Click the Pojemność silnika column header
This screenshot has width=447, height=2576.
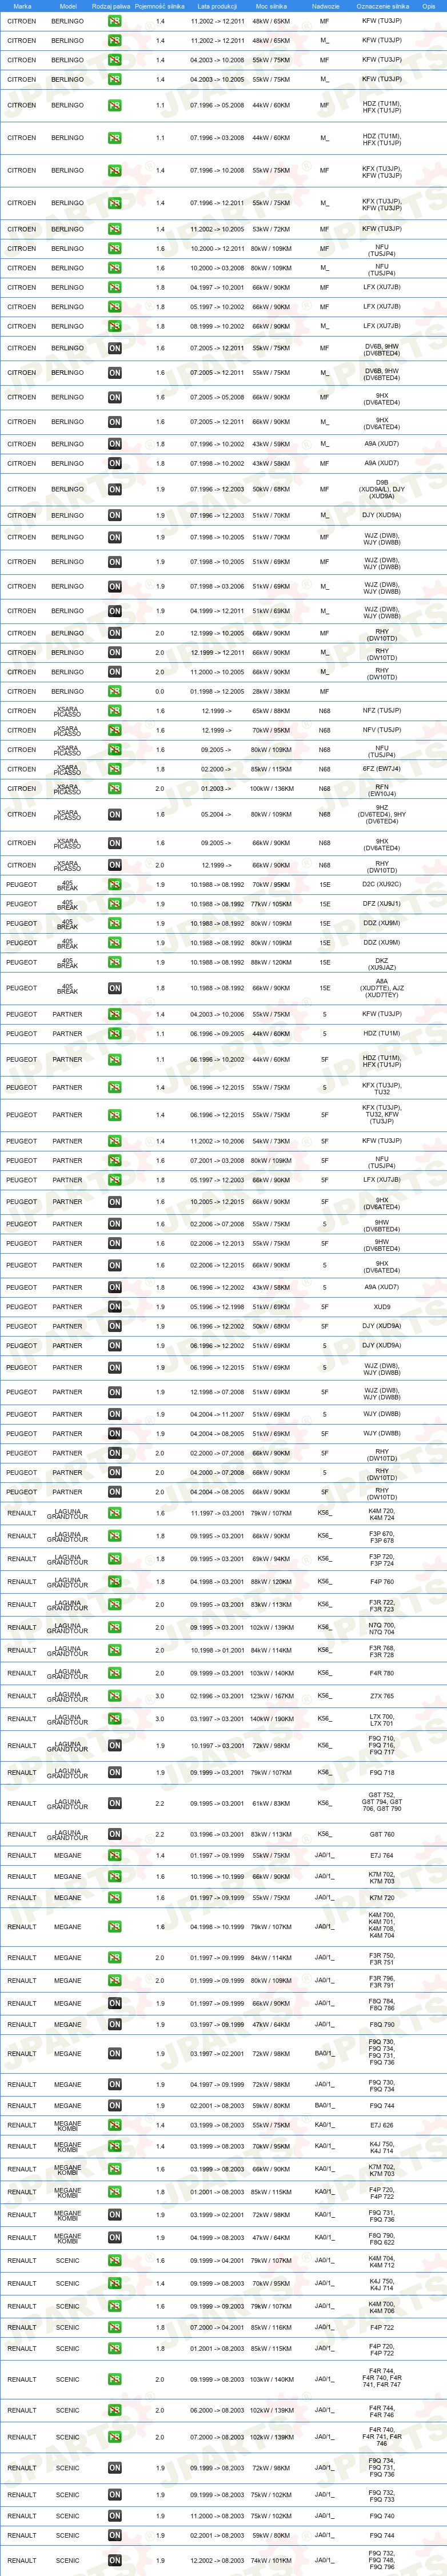coord(160,6)
